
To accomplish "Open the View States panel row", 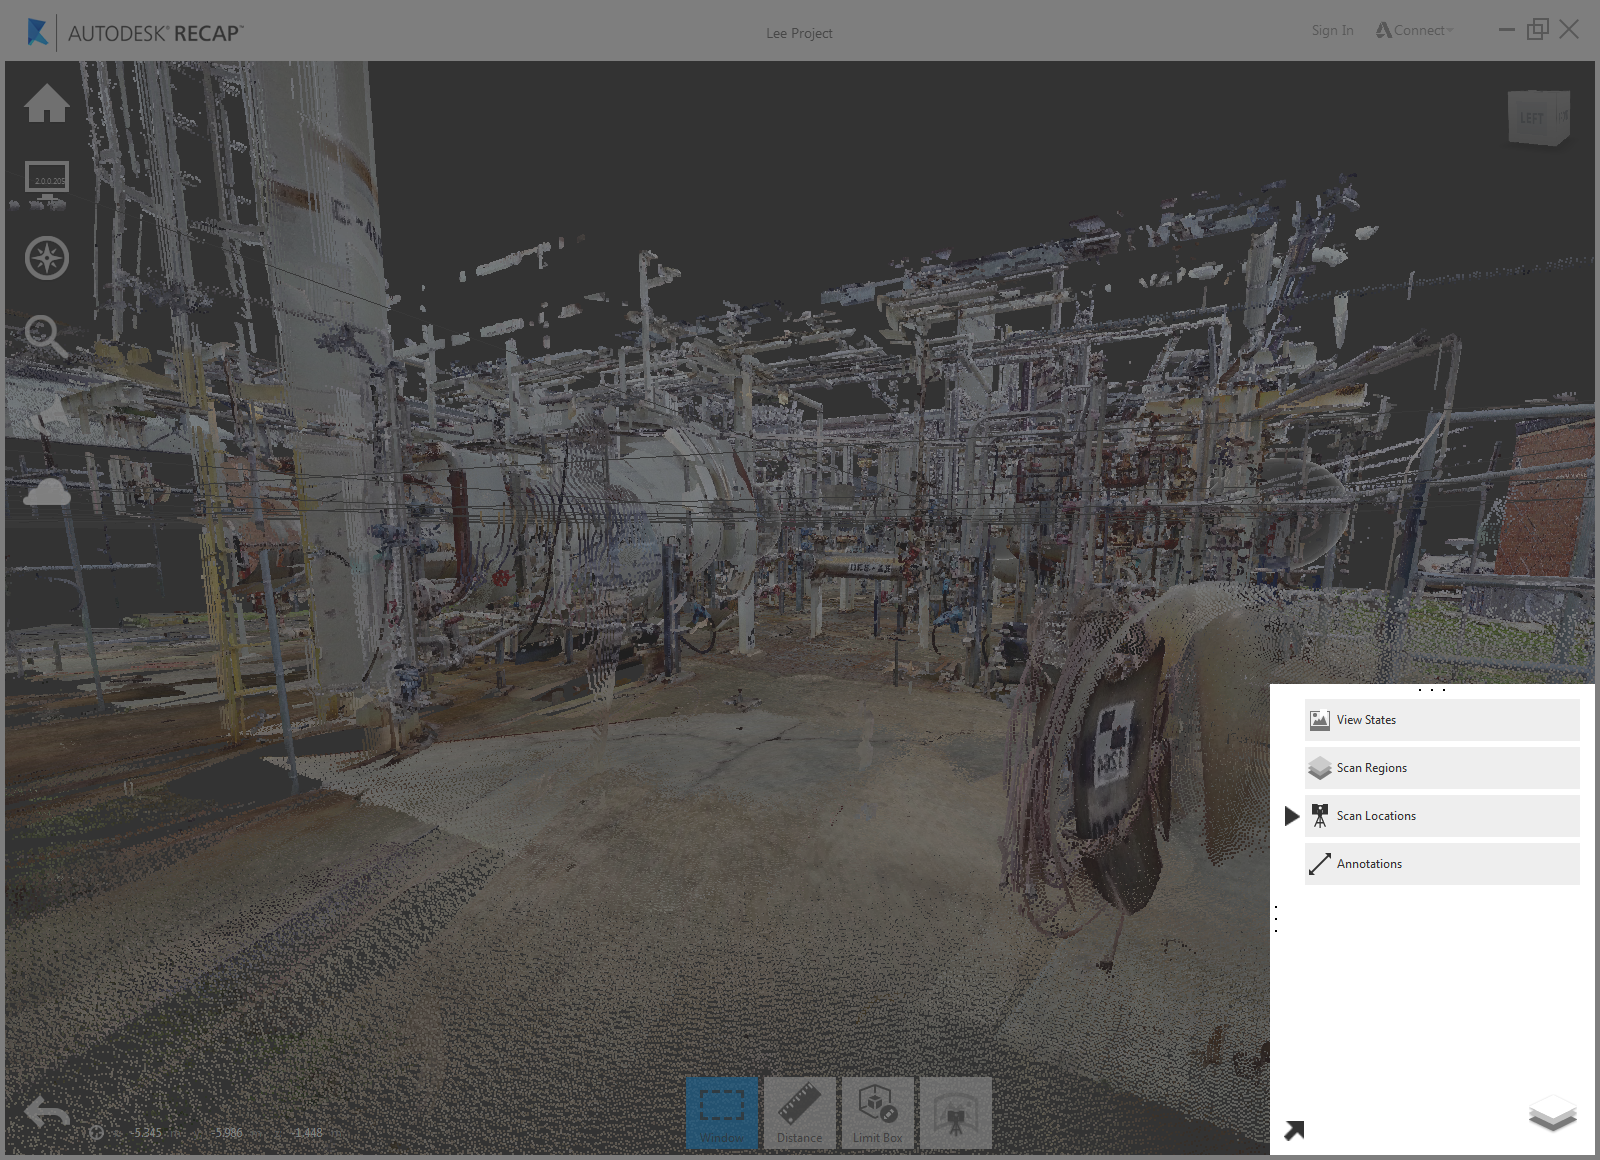I will (x=1442, y=720).
